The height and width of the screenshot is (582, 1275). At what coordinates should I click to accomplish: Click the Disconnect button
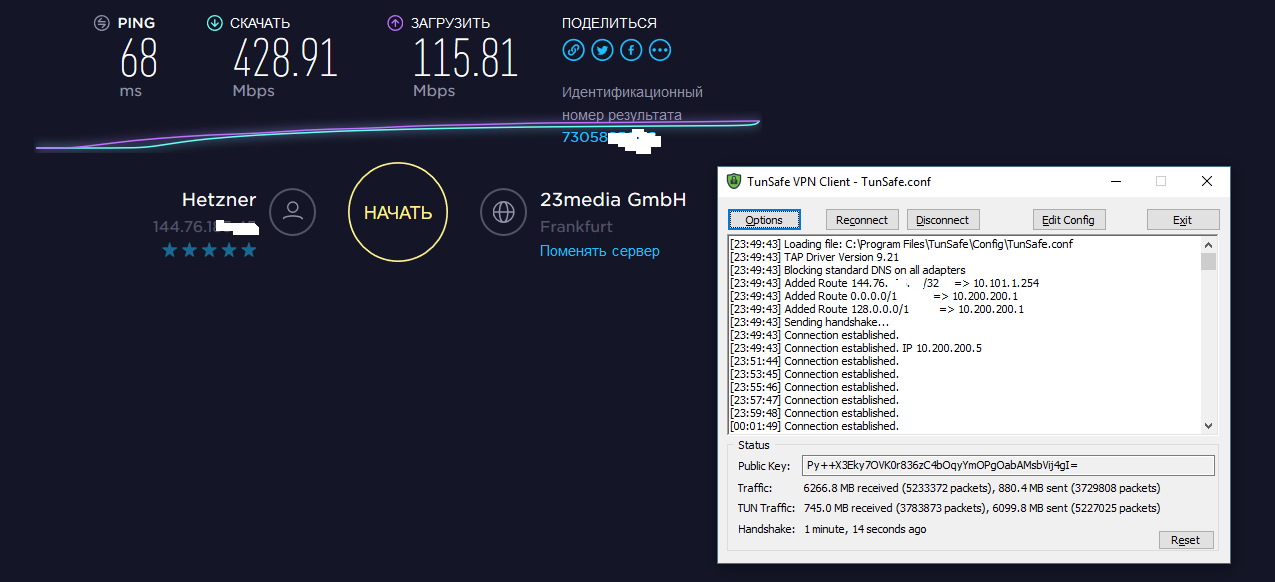pyautogui.click(x=942, y=220)
